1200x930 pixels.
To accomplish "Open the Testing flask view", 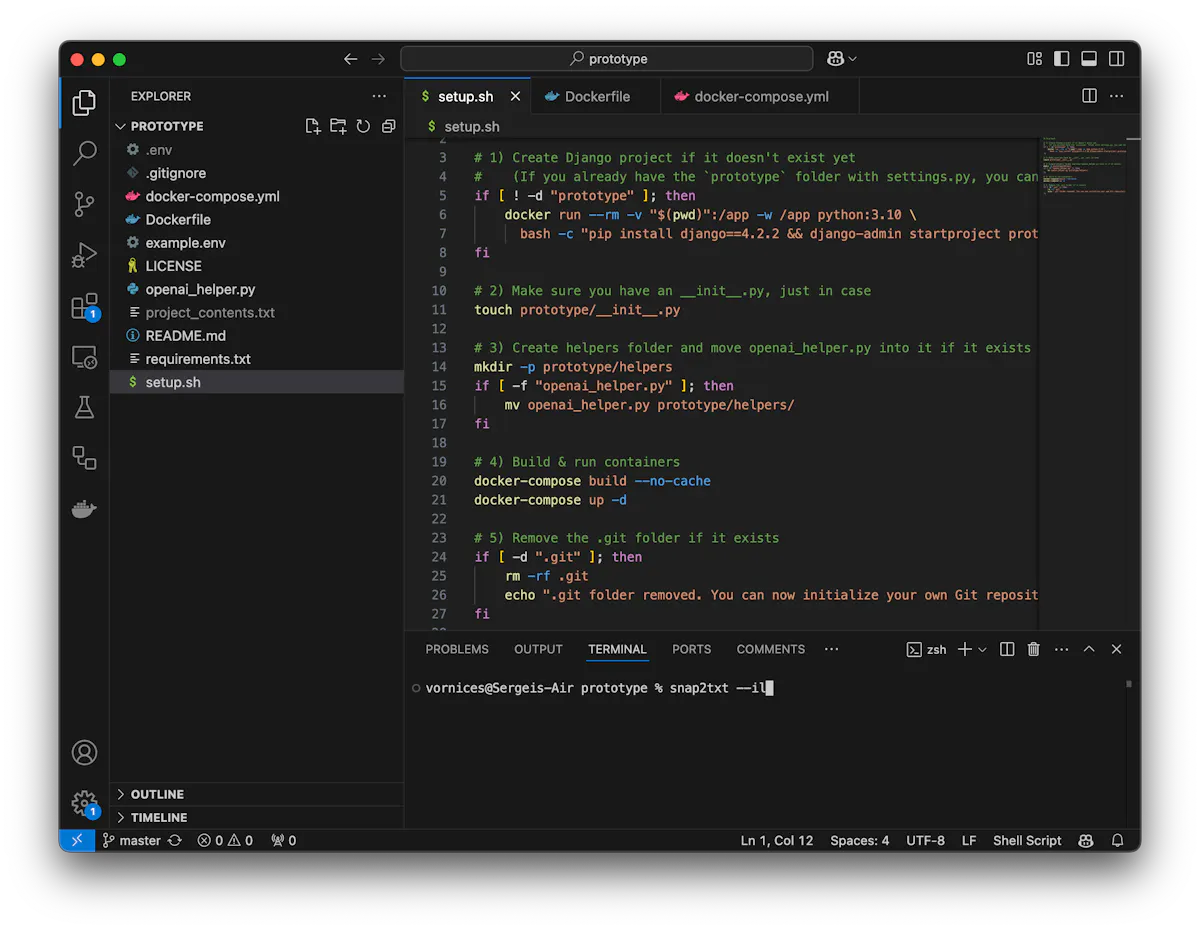I will point(85,407).
